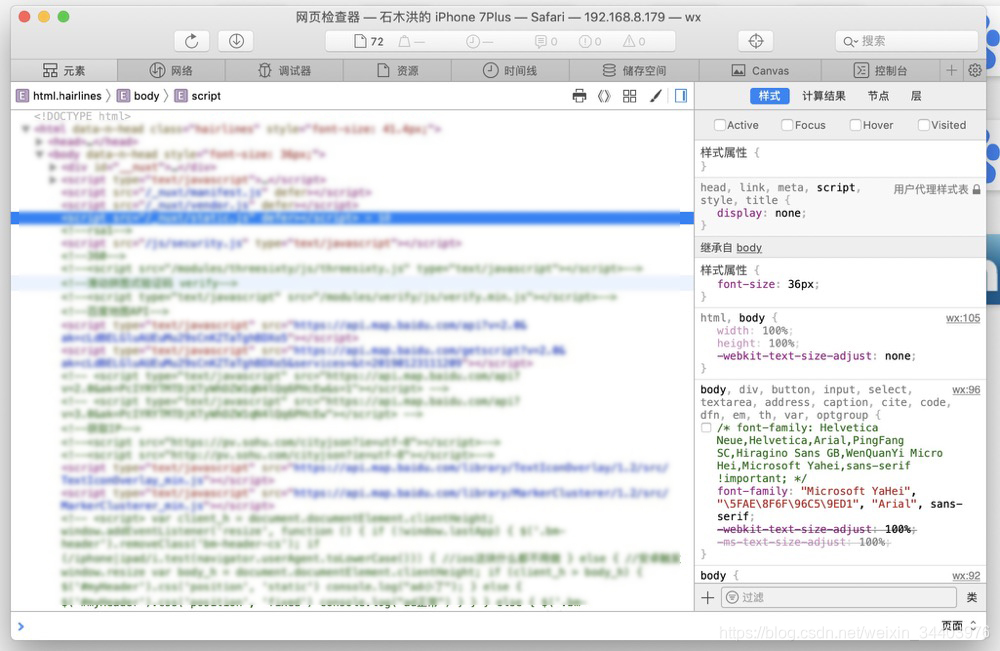The height and width of the screenshot is (651, 1000).
Task: Click the inherited body link in 继承自
Action: pos(749,247)
